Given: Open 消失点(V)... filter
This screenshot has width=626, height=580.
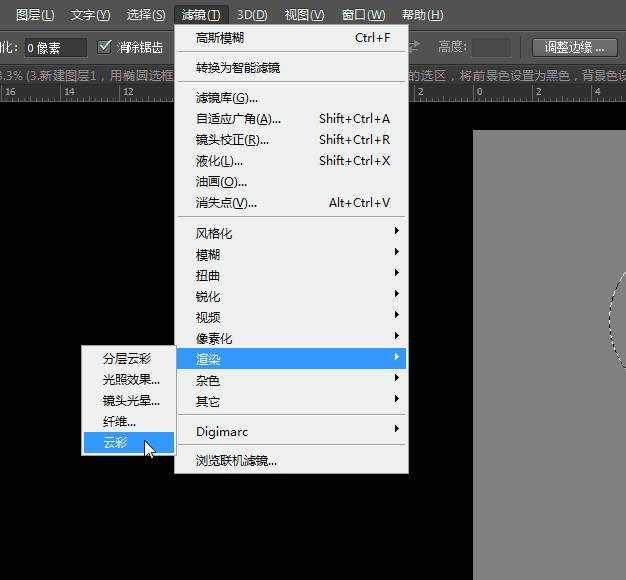Looking at the screenshot, I should point(291,203).
